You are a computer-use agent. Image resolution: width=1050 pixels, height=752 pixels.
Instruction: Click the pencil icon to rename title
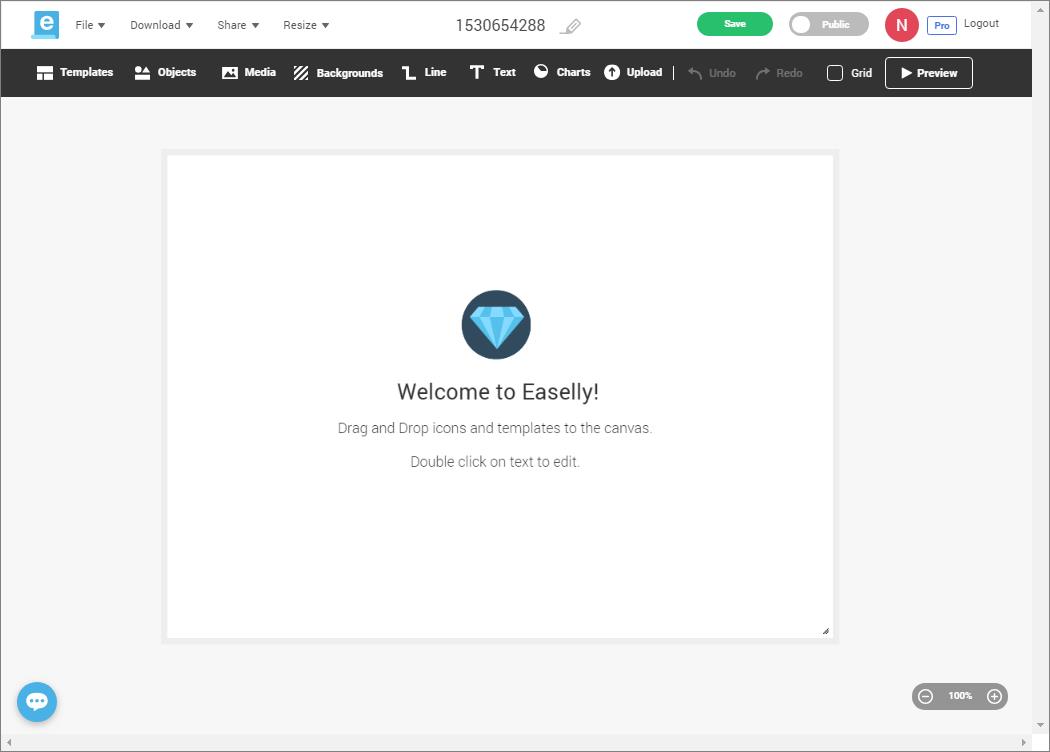point(571,26)
